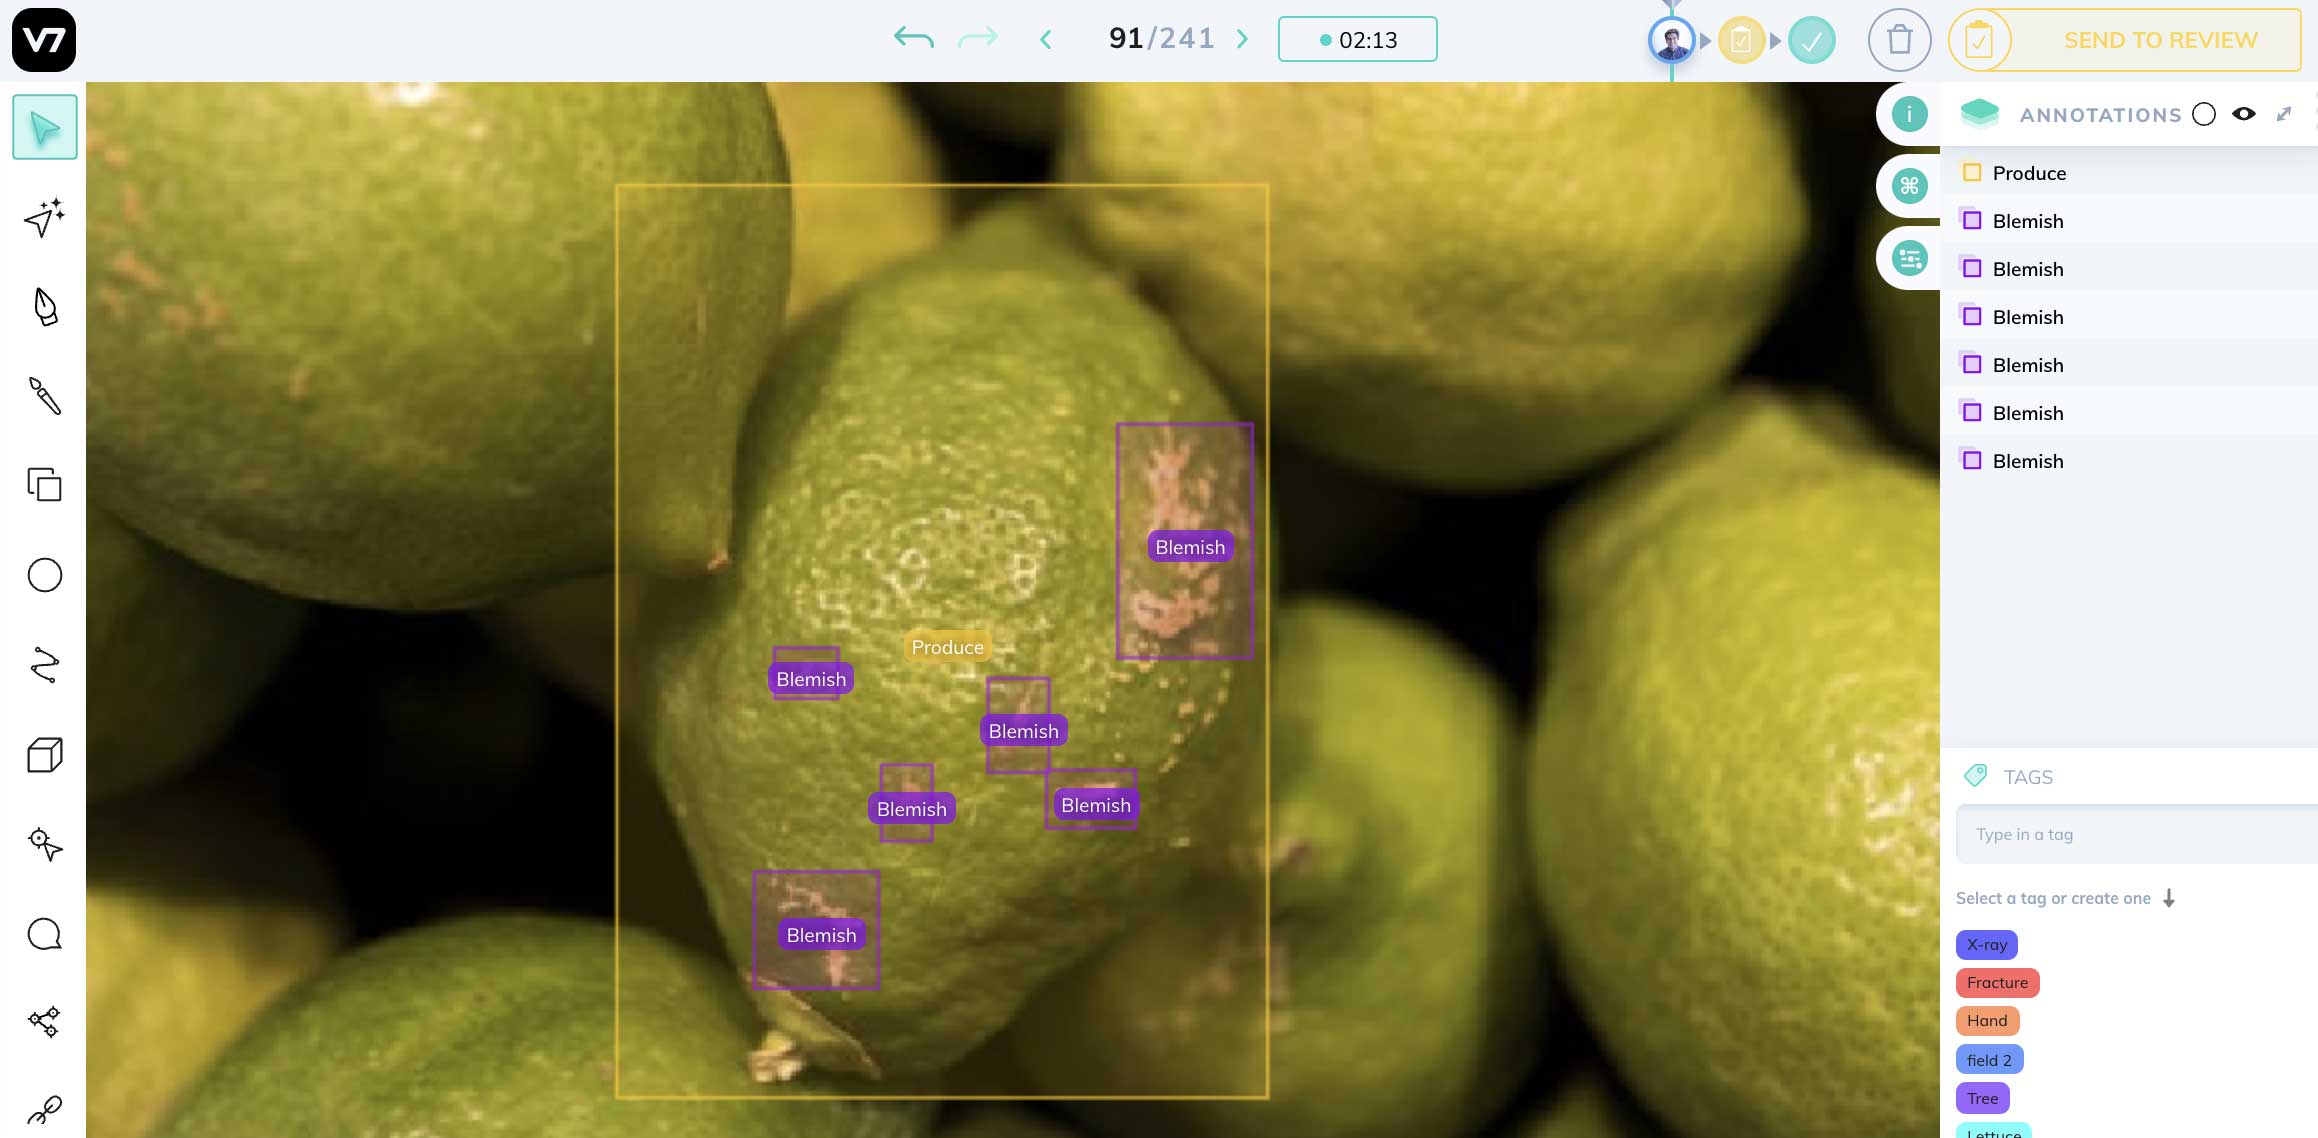The height and width of the screenshot is (1138, 2318).
Task: Toggle annotations visibility eye icon
Action: tap(2243, 114)
